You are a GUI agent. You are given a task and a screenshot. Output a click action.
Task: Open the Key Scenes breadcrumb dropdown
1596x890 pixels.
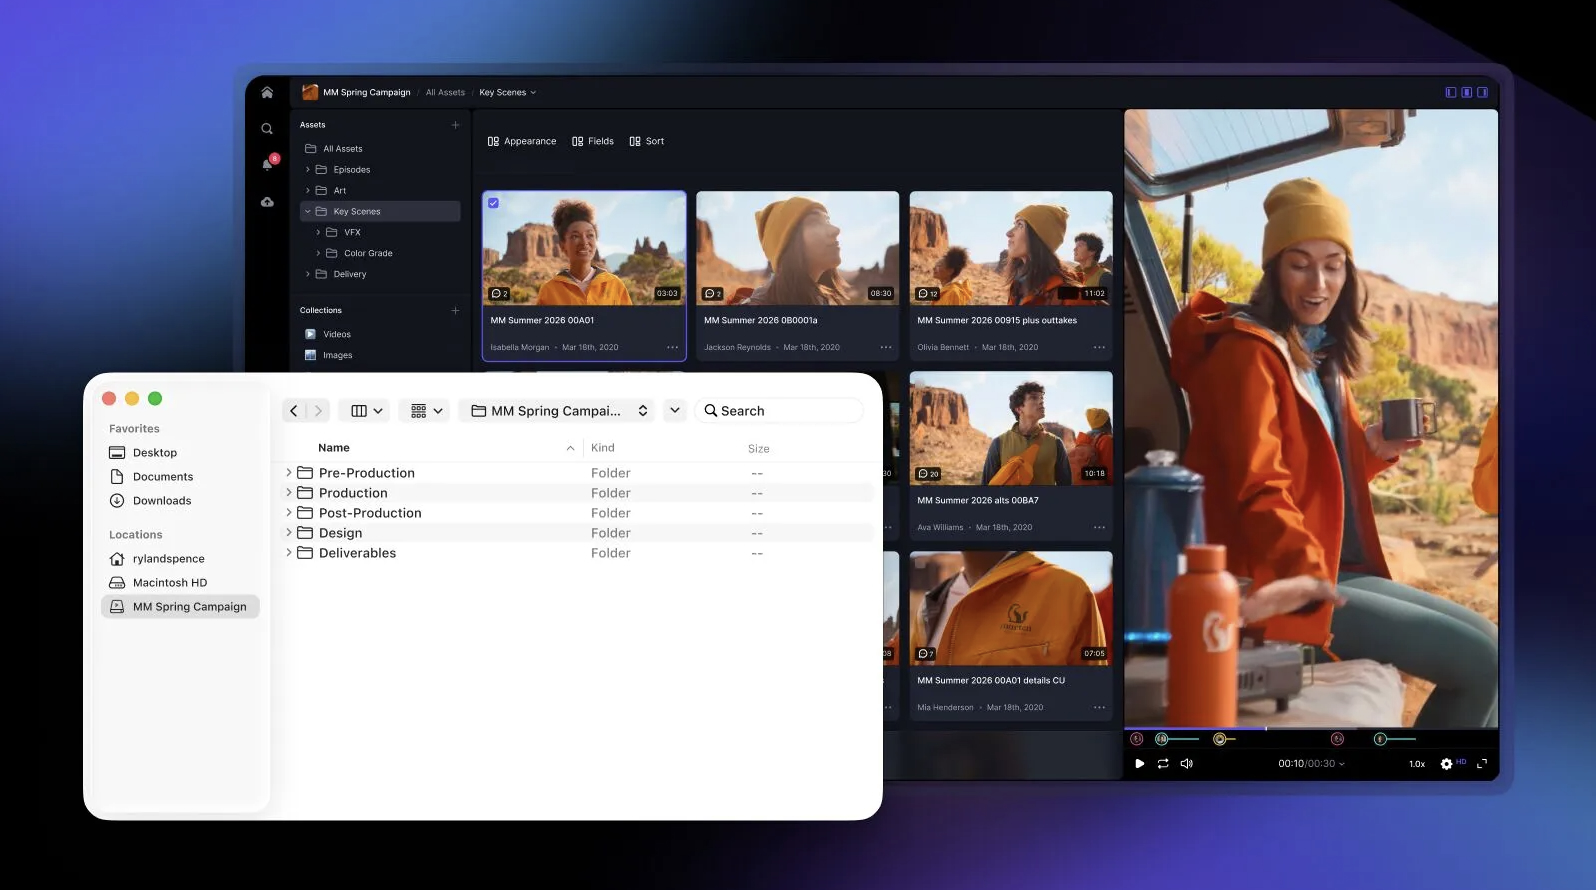[x=508, y=93]
